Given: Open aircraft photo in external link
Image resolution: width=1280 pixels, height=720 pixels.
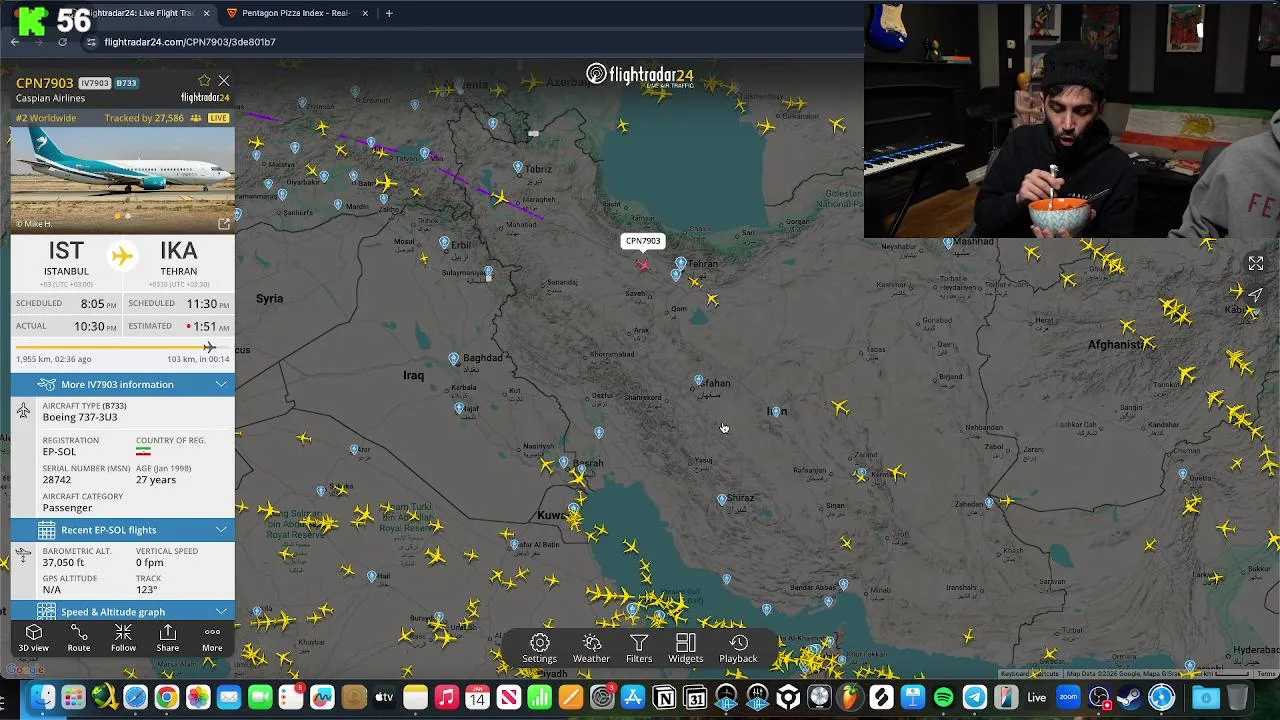Looking at the screenshot, I should click(224, 224).
